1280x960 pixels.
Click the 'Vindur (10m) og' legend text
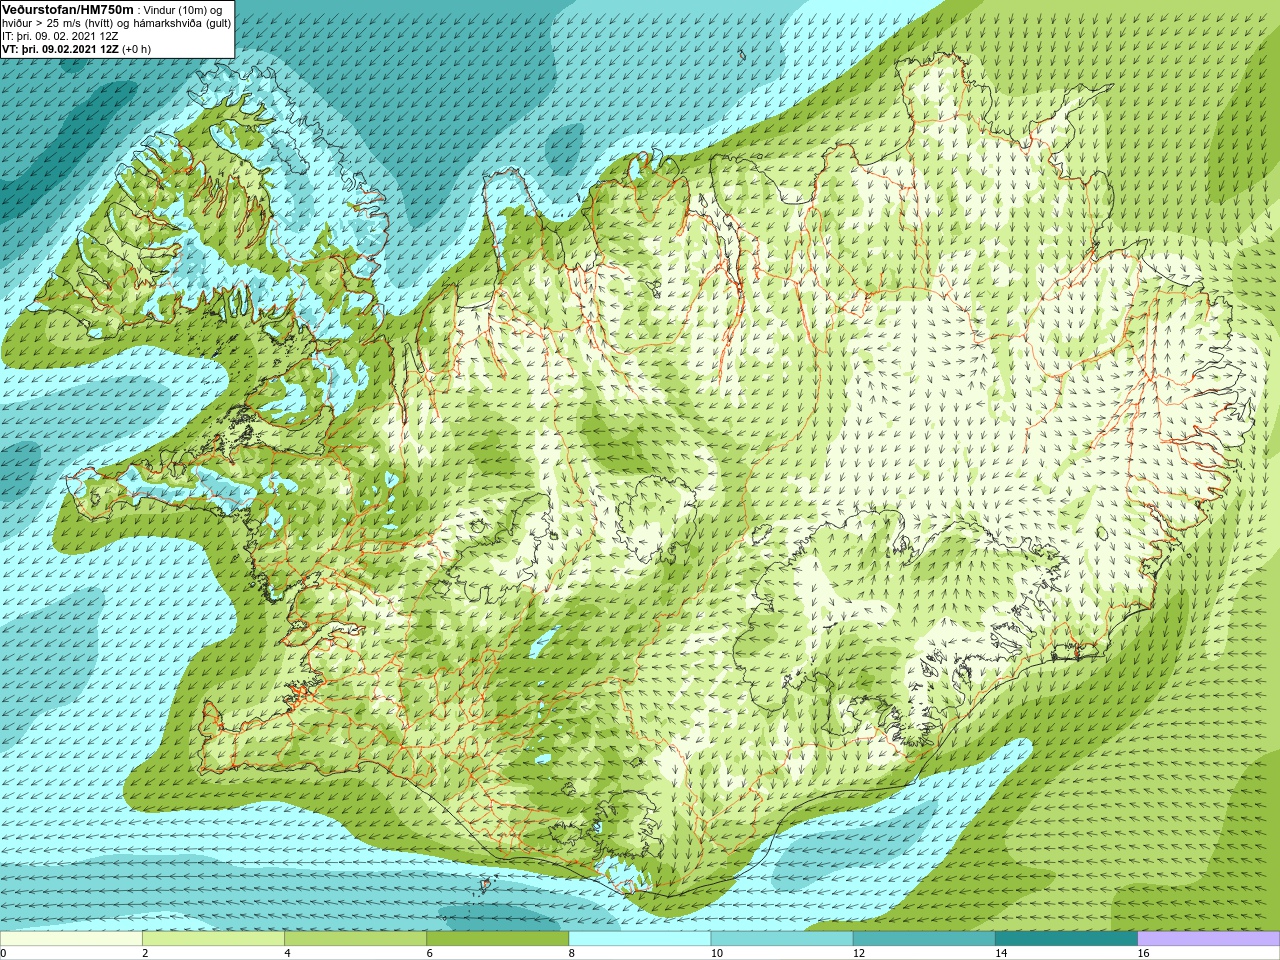(x=182, y=10)
